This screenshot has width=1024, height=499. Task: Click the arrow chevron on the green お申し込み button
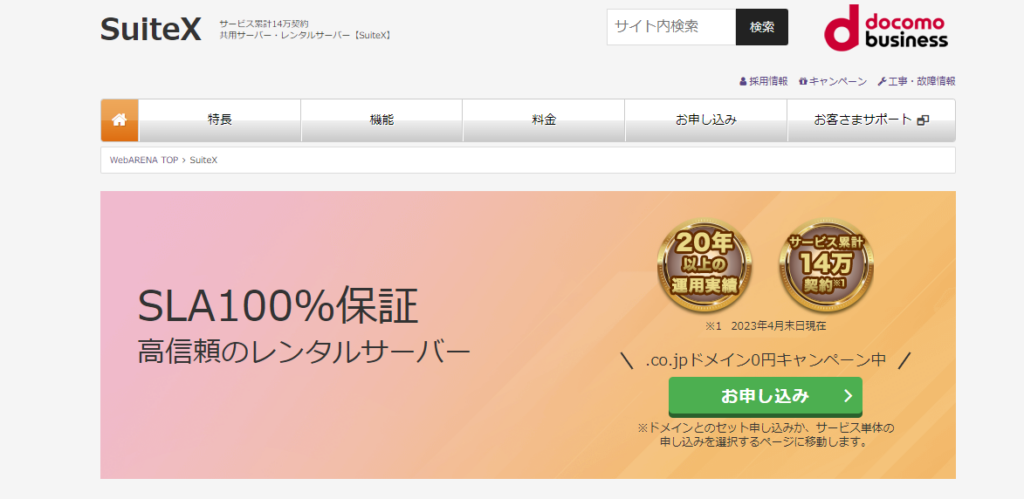click(x=847, y=396)
